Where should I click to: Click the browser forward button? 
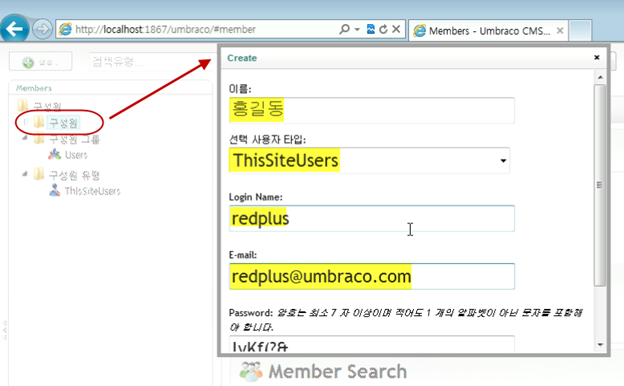[42, 29]
